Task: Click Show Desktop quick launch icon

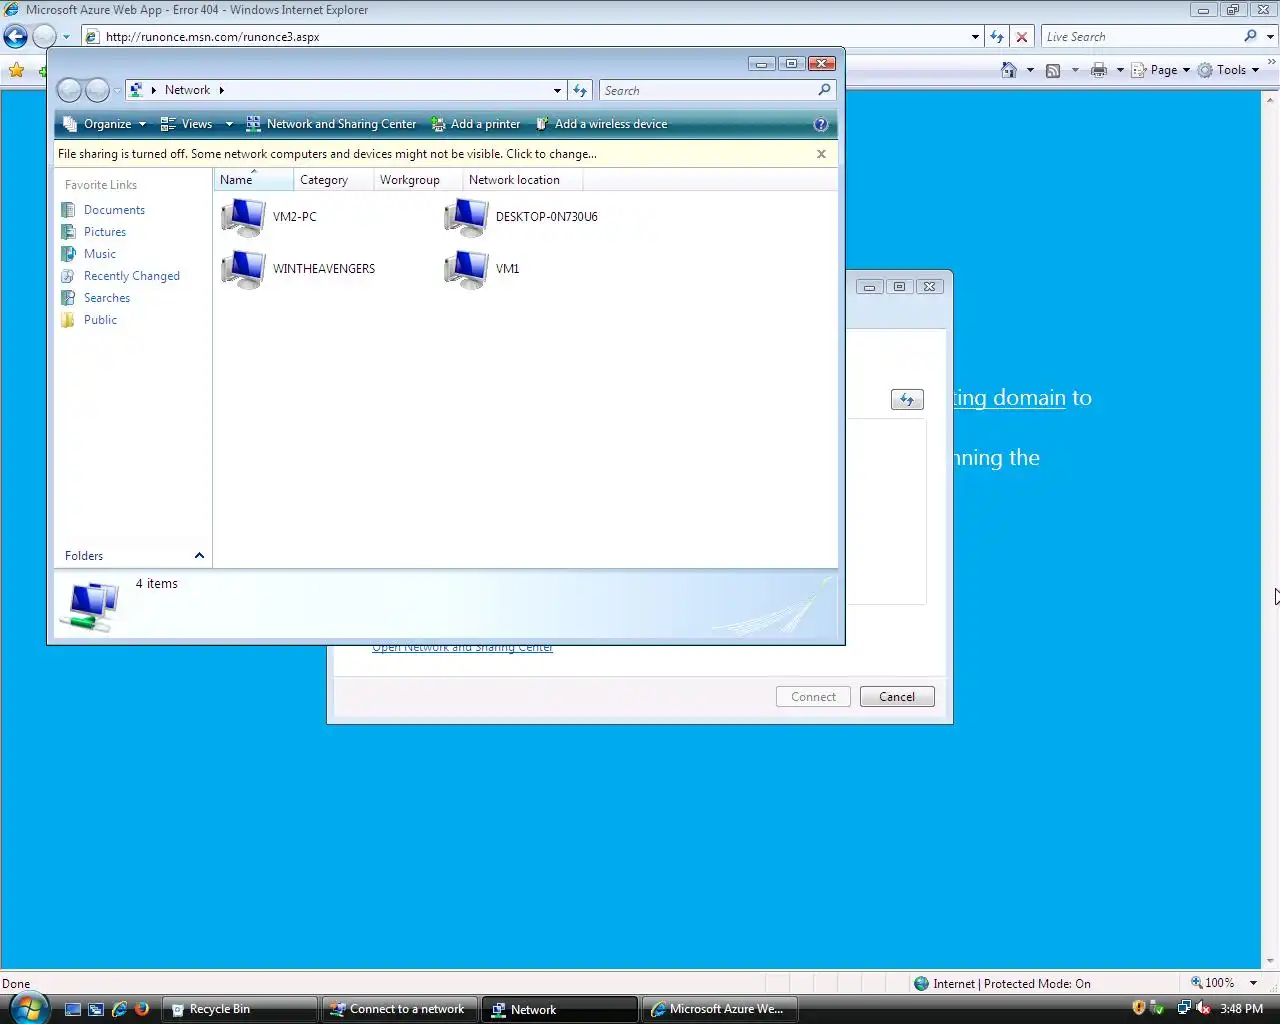Action: pyautogui.click(x=73, y=1009)
